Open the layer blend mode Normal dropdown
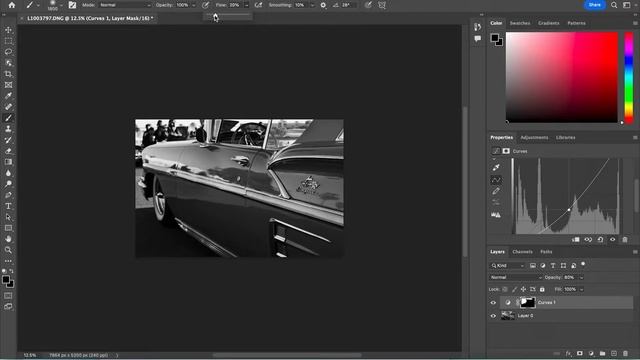Screen dimensions: 640x360 click(516, 278)
